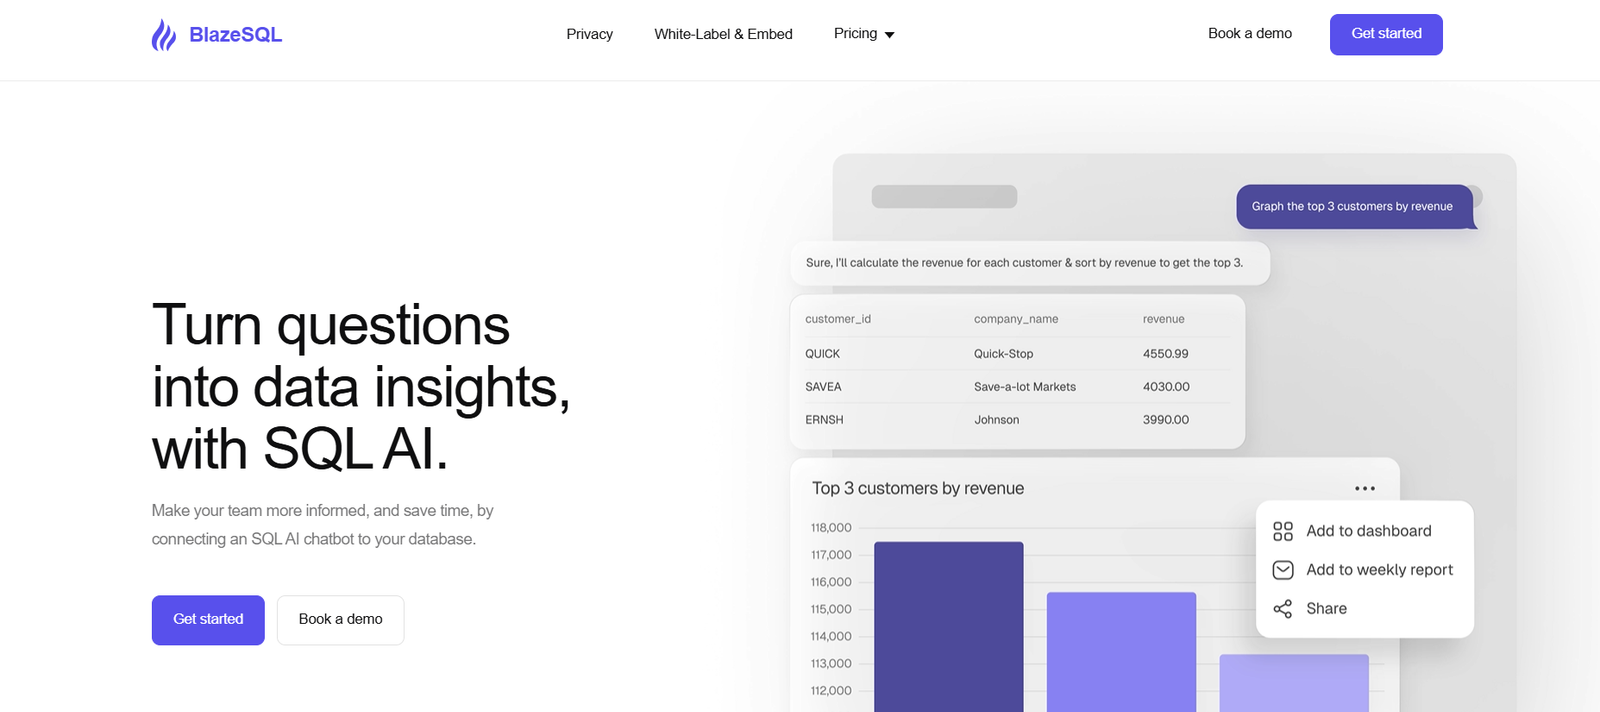The width and height of the screenshot is (1600, 712).
Task: Click the 'Top 3 customers by revenue' title
Action: coord(918,489)
